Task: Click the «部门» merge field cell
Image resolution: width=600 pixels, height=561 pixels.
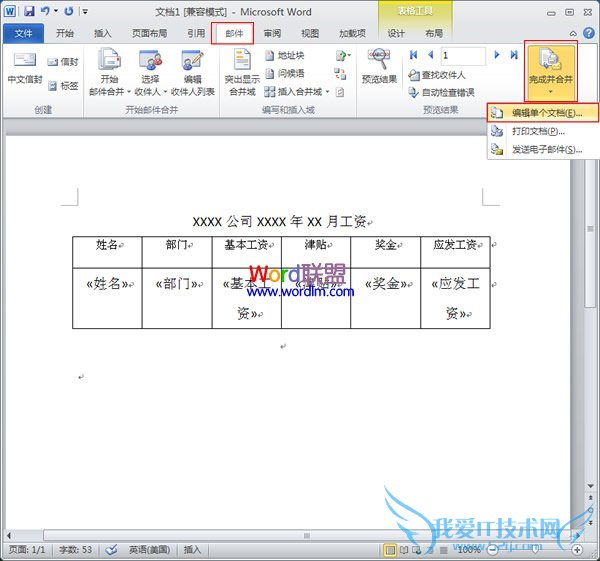Action: [177, 298]
